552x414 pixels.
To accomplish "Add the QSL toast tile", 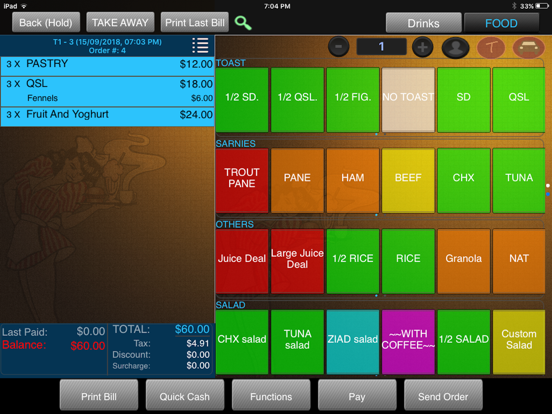I will [519, 100].
